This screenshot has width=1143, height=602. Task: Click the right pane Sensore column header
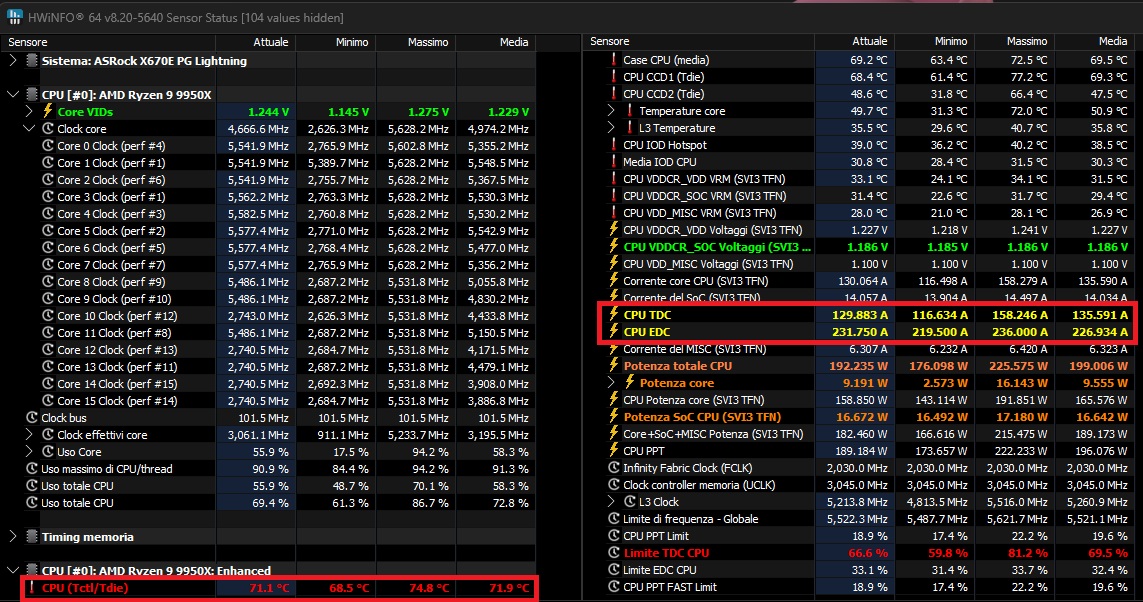[698, 42]
